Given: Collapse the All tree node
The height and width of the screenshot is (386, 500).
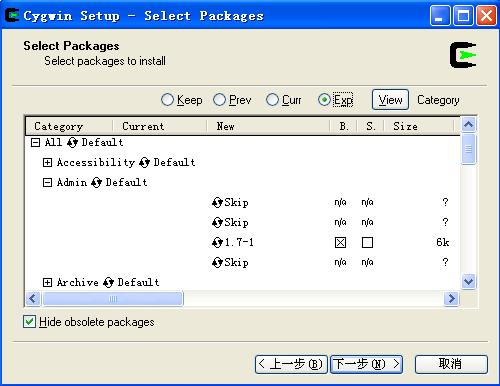Looking at the screenshot, I should pyautogui.click(x=35, y=143).
